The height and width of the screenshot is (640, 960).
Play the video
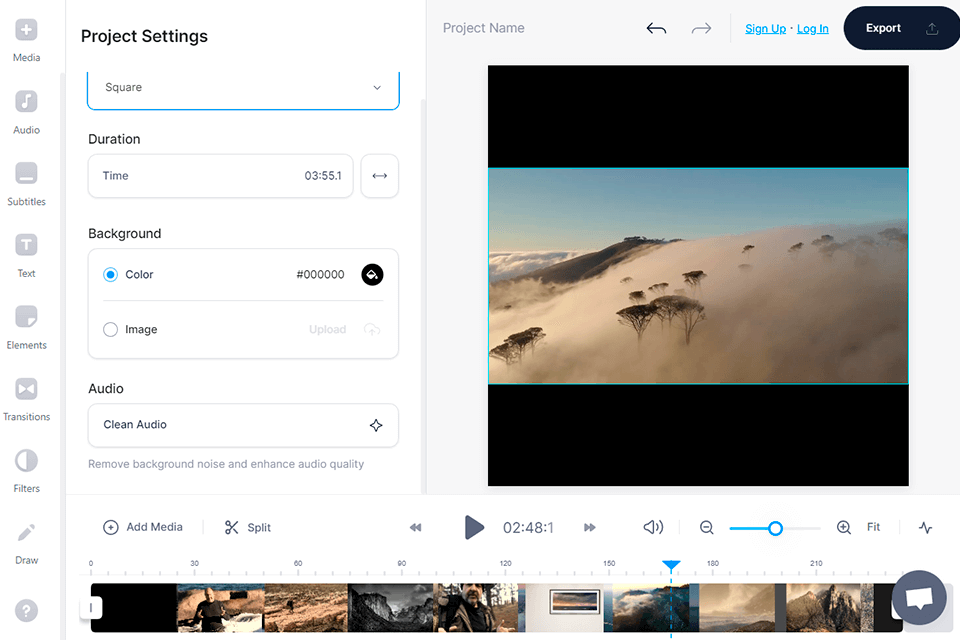[x=474, y=527]
